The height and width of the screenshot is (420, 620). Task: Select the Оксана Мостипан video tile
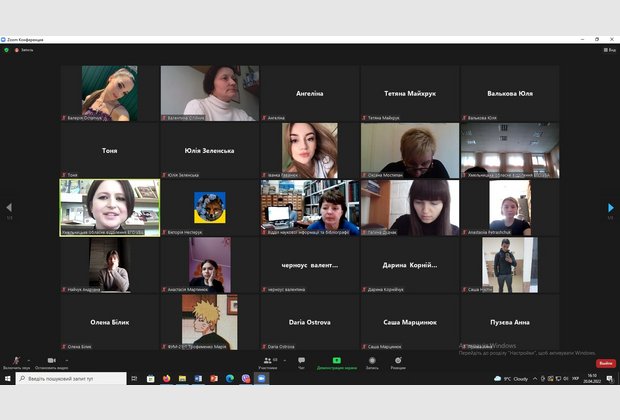[x=410, y=150]
